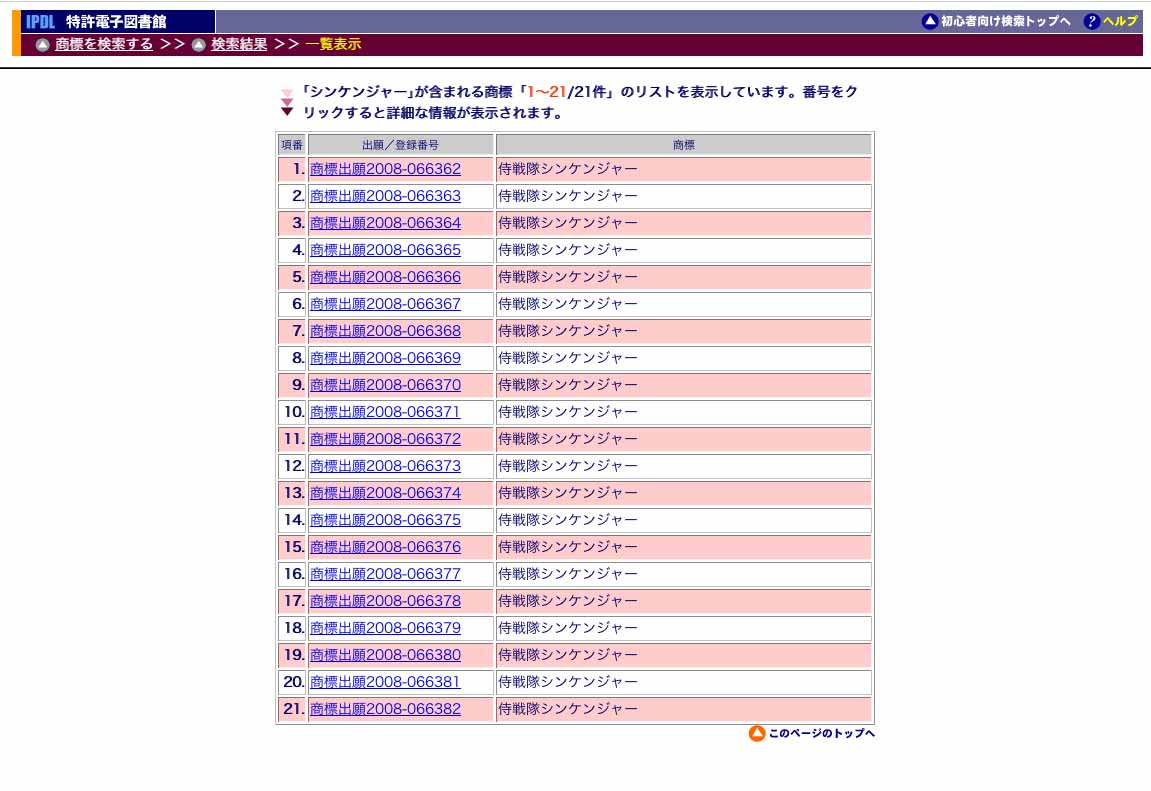Screen dimensions: 1151x791
Task: Go to the 商標を検索する breadcrumb
Action: (104, 44)
